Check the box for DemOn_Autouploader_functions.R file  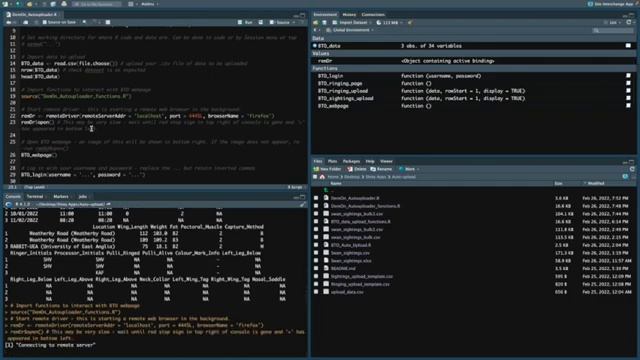point(316,206)
